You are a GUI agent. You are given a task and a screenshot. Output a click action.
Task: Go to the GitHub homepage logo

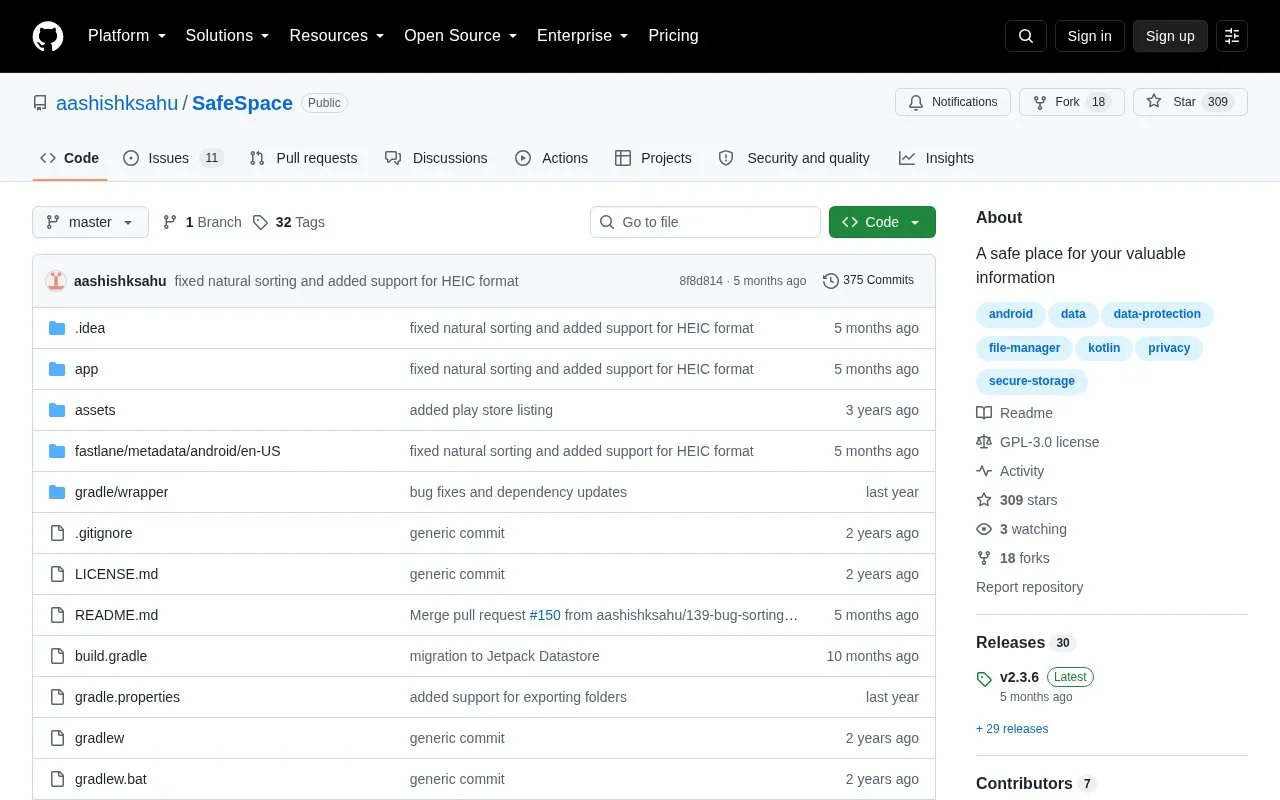click(x=48, y=36)
